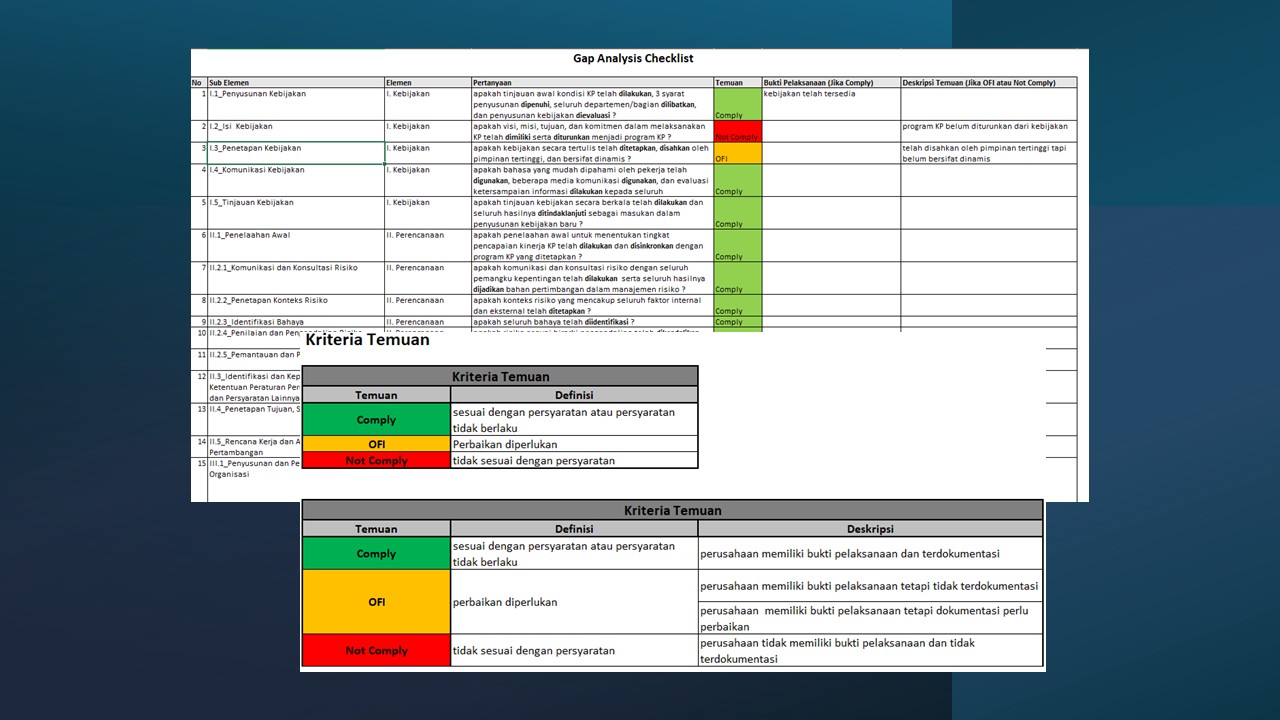Click the red Not Comply cell in bottom table
Image resolution: width=1280 pixels, height=720 pixels.
[x=376, y=651]
